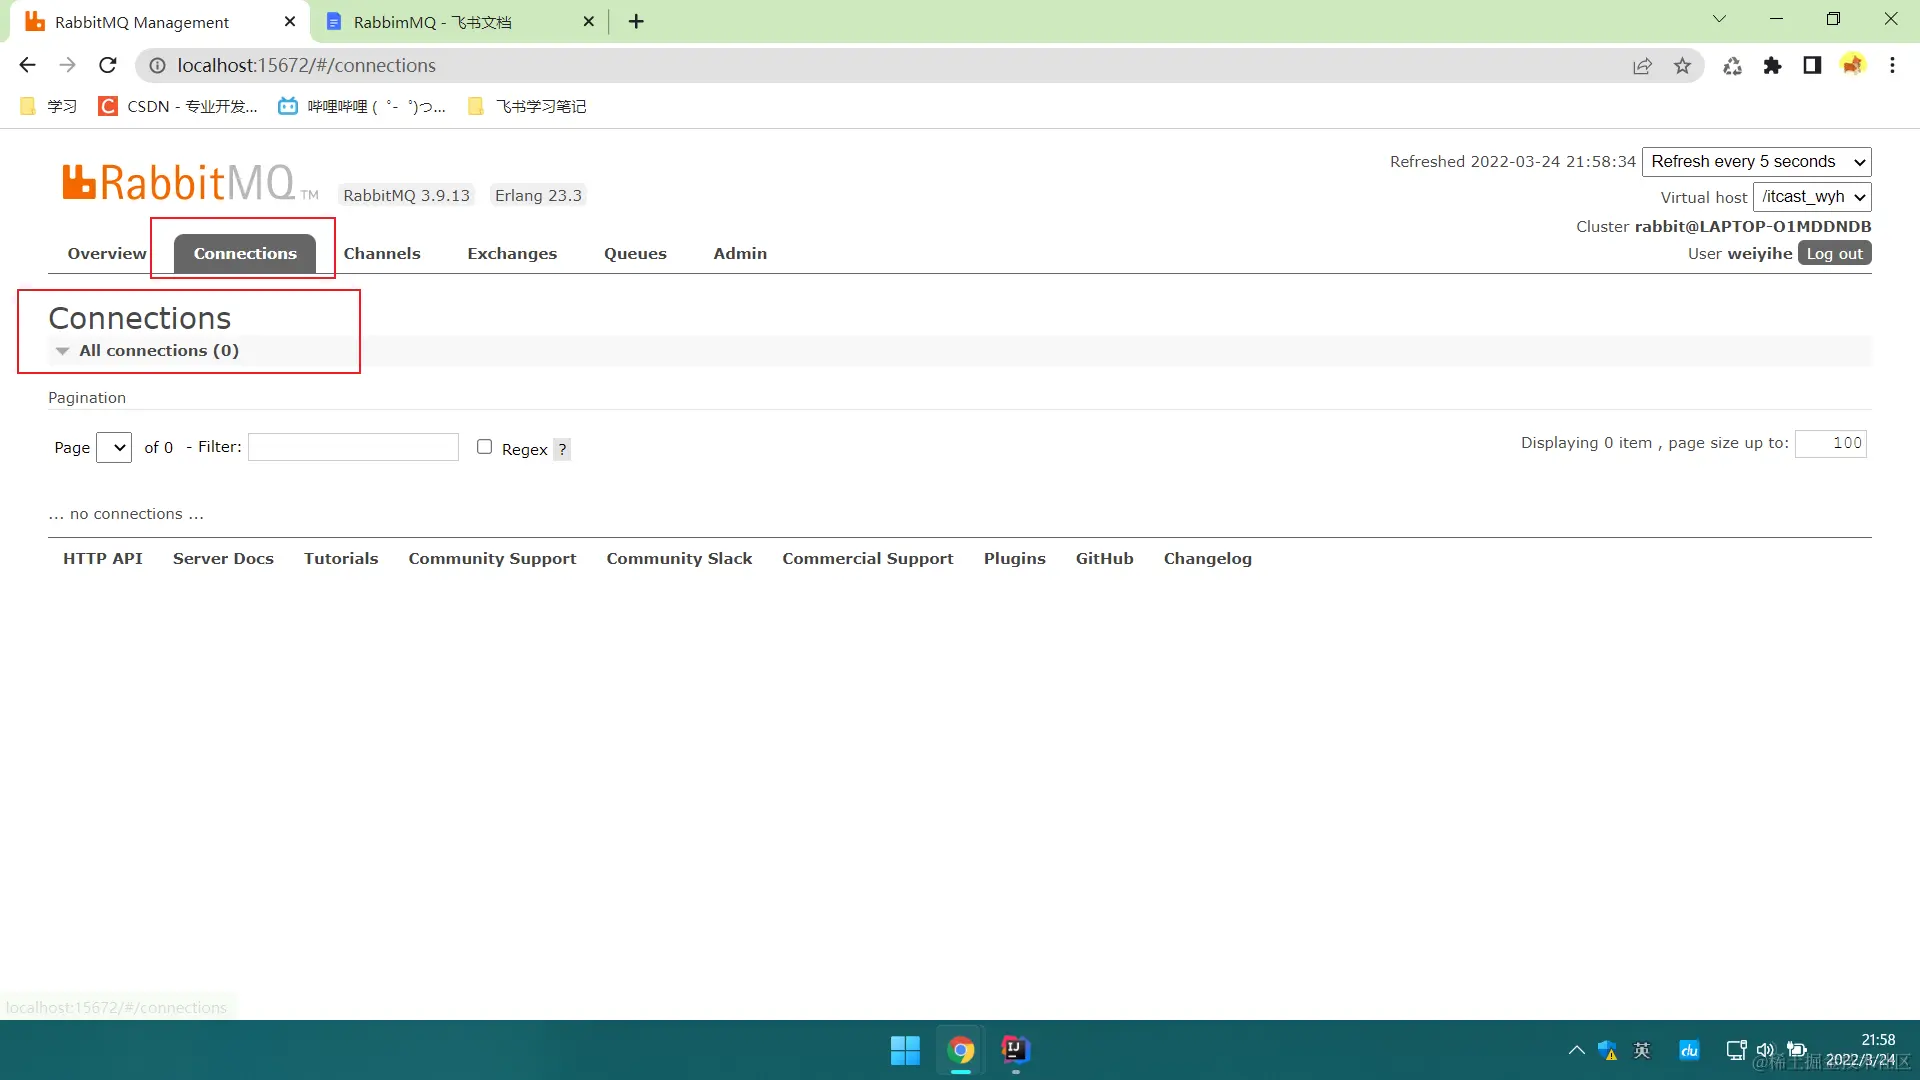The image size is (1920, 1080).
Task: Open IntelliJ IDEA from the taskbar
Action: [x=1015, y=1050]
